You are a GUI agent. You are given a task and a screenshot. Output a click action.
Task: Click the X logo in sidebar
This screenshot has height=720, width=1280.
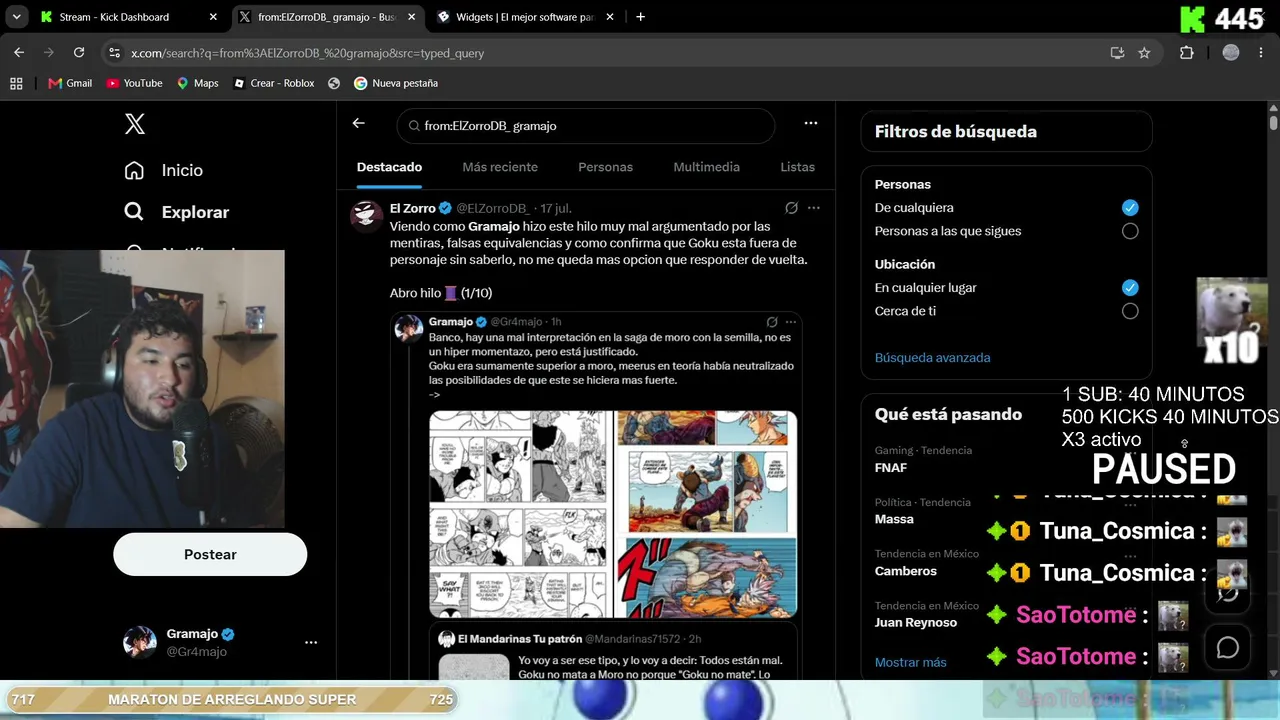[x=135, y=124]
